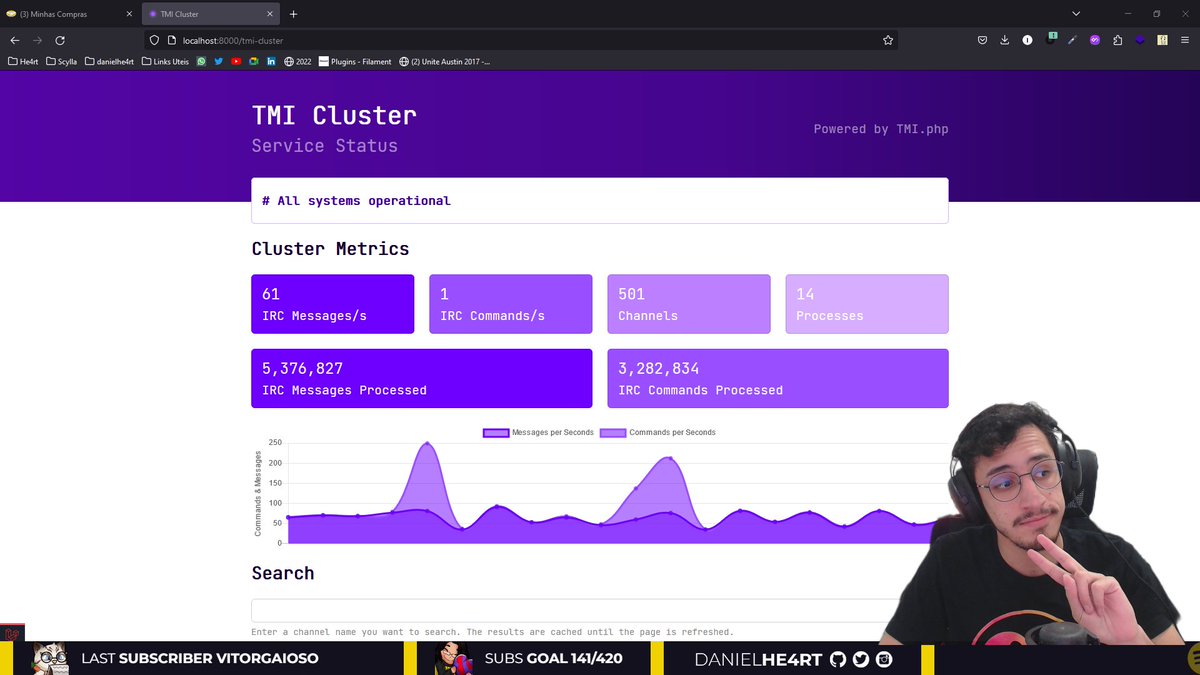
Task: Click the IRC Messages Processed card
Action: click(421, 378)
